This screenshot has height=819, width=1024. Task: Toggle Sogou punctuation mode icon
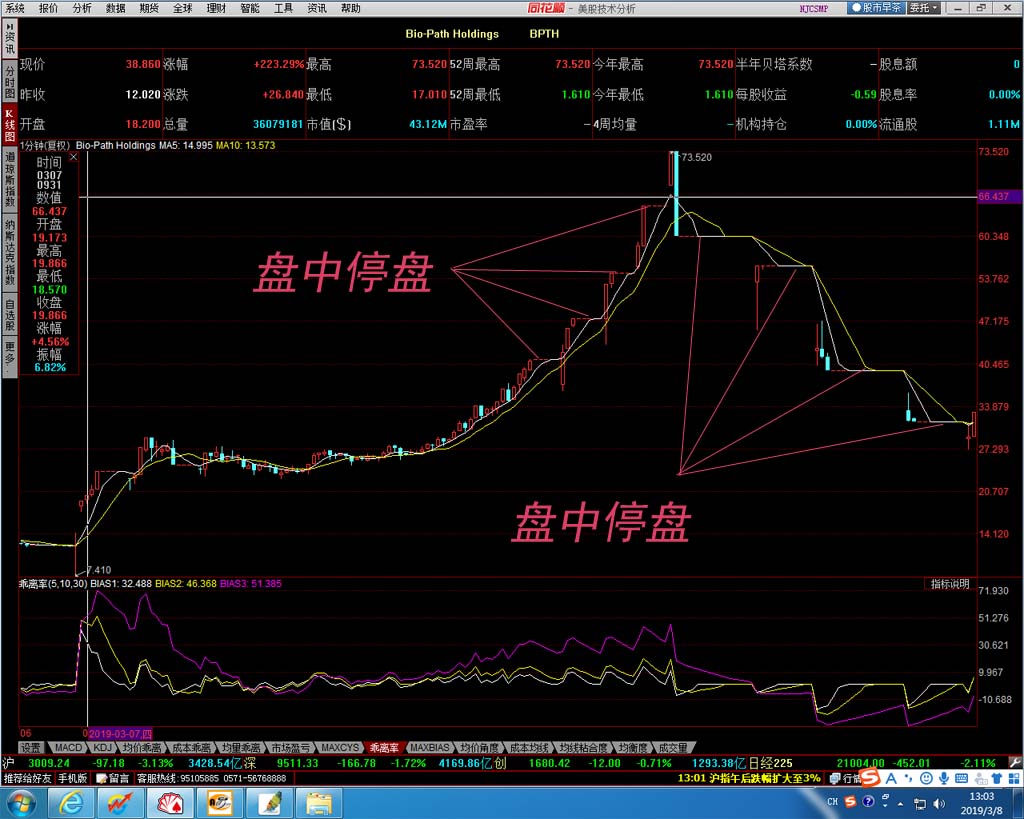coord(908,778)
